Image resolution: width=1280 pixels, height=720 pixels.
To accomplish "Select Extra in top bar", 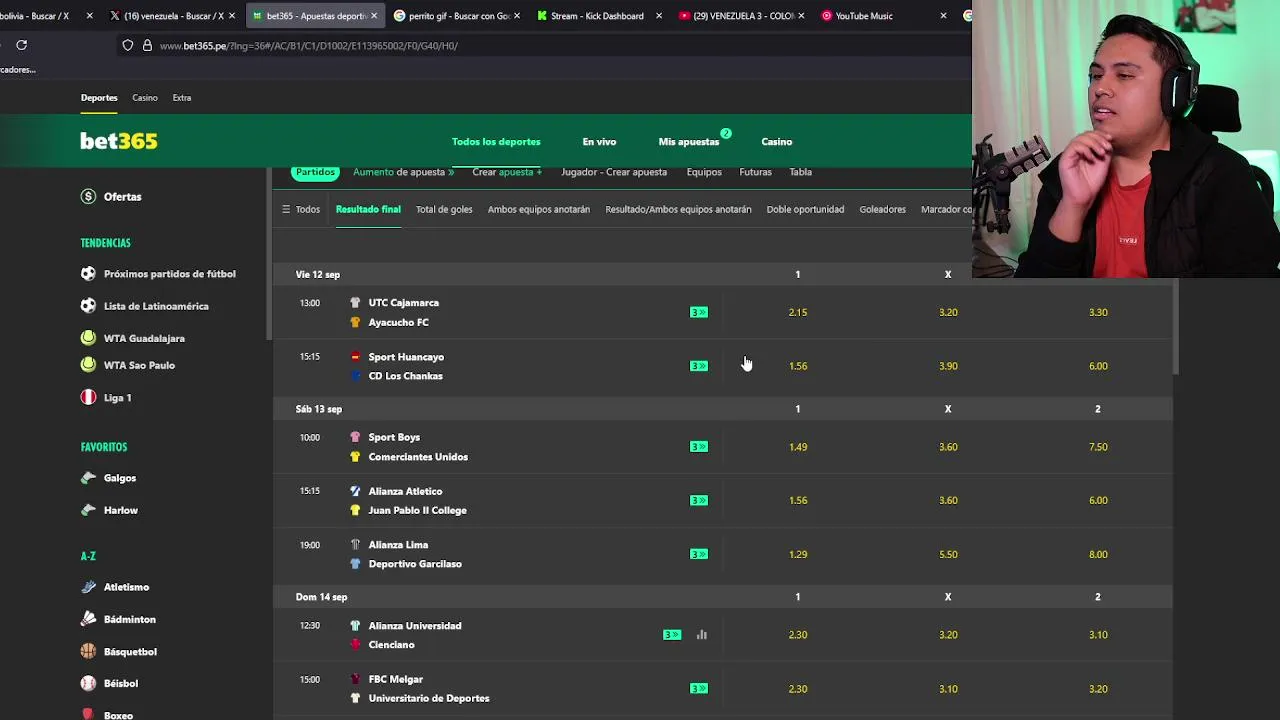I will tap(181, 98).
